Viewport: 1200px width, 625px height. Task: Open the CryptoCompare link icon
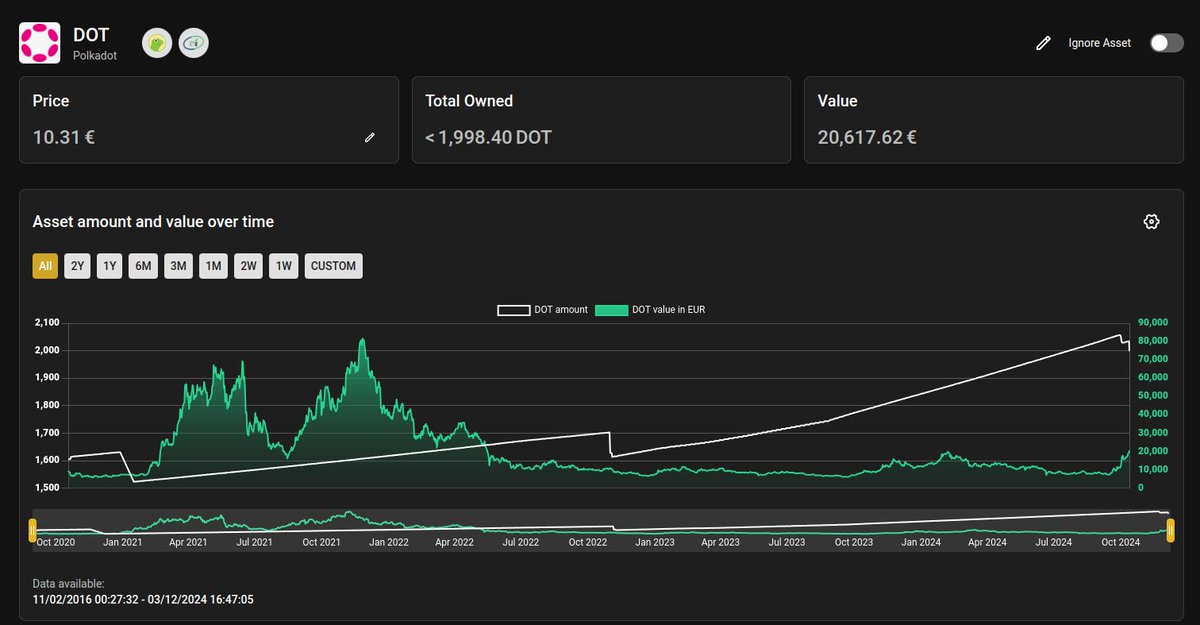tap(194, 43)
